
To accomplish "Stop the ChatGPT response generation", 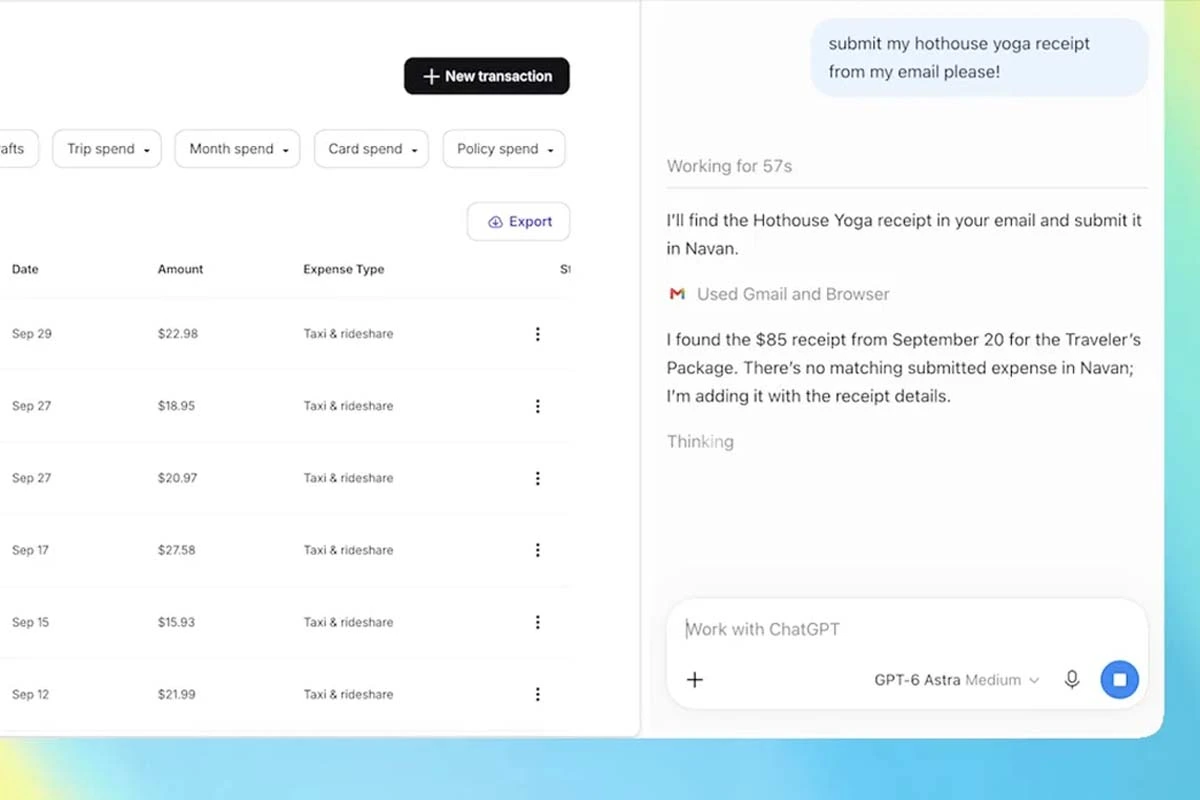I will coord(1120,680).
